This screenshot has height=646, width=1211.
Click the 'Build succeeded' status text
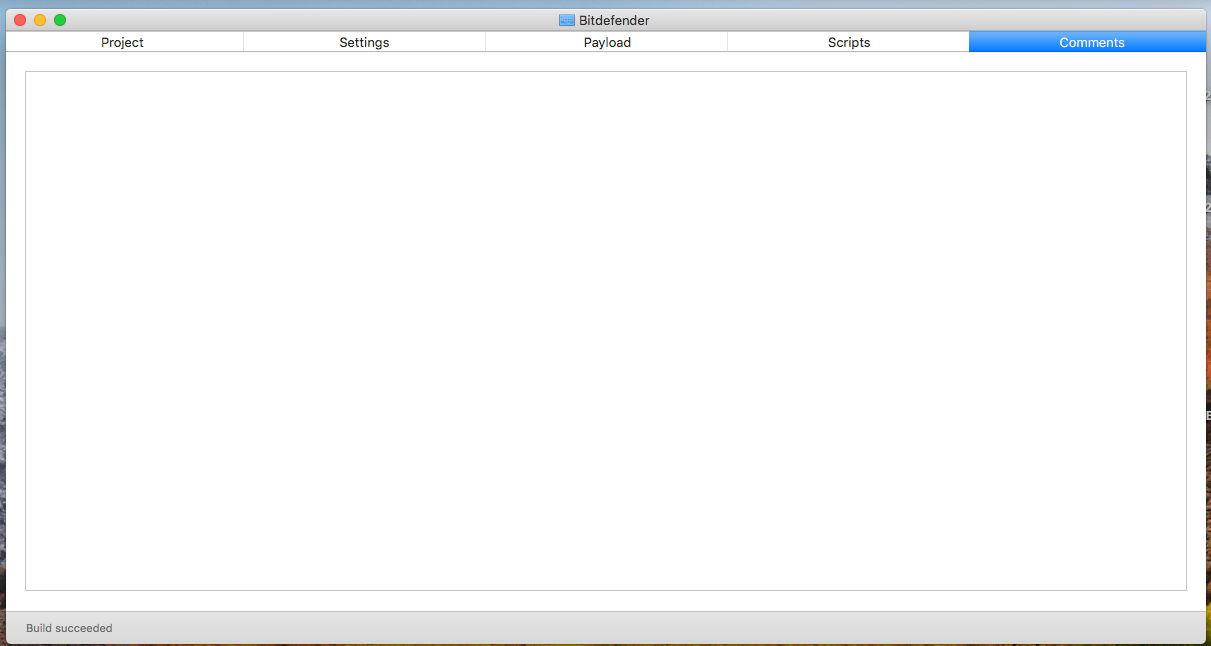(x=69, y=628)
